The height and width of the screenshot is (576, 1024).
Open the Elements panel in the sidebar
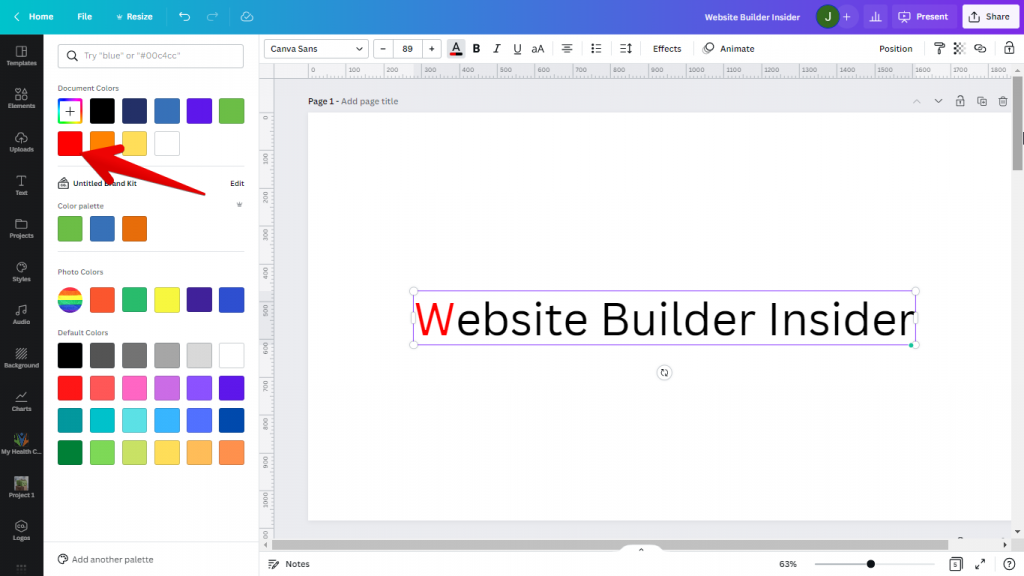pyautogui.click(x=21, y=96)
